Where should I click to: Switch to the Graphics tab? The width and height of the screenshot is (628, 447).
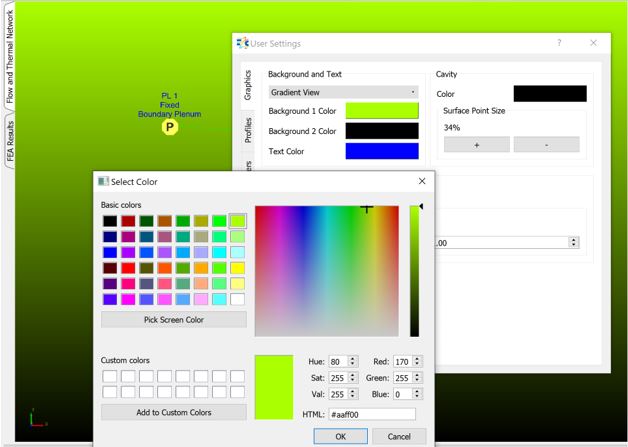click(247, 86)
